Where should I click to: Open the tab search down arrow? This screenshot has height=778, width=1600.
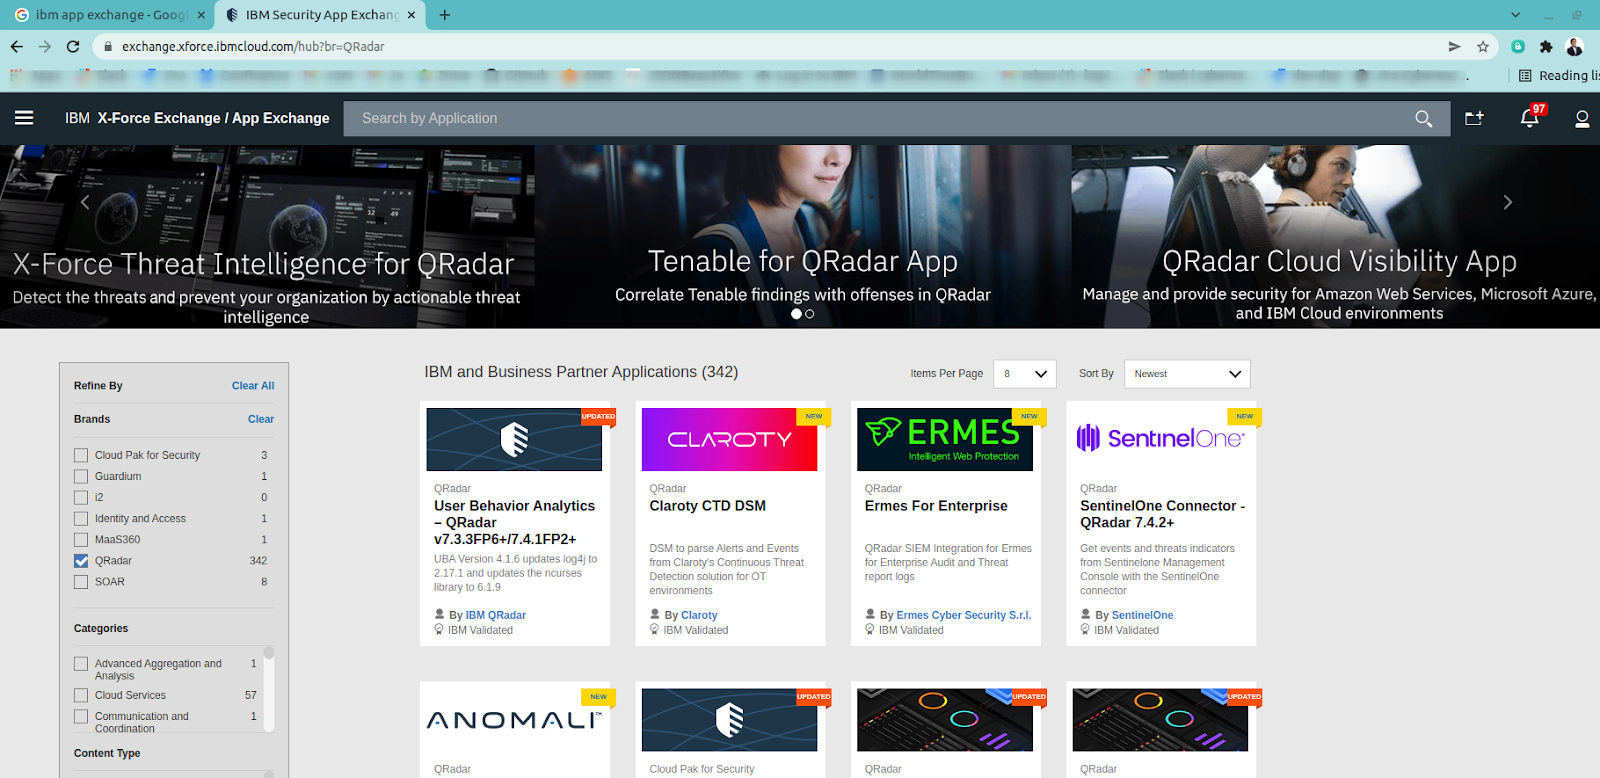(1515, 15)
